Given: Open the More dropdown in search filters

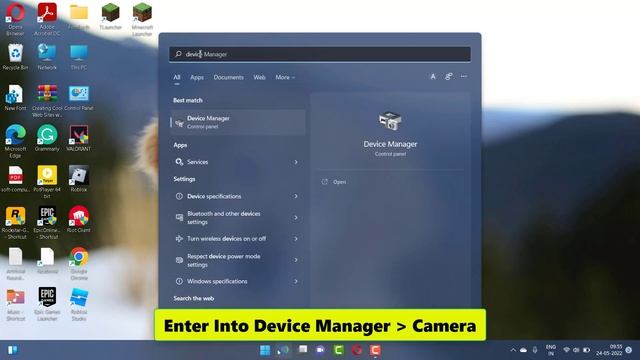Looking at the screenshot, I should click(285, 77).
